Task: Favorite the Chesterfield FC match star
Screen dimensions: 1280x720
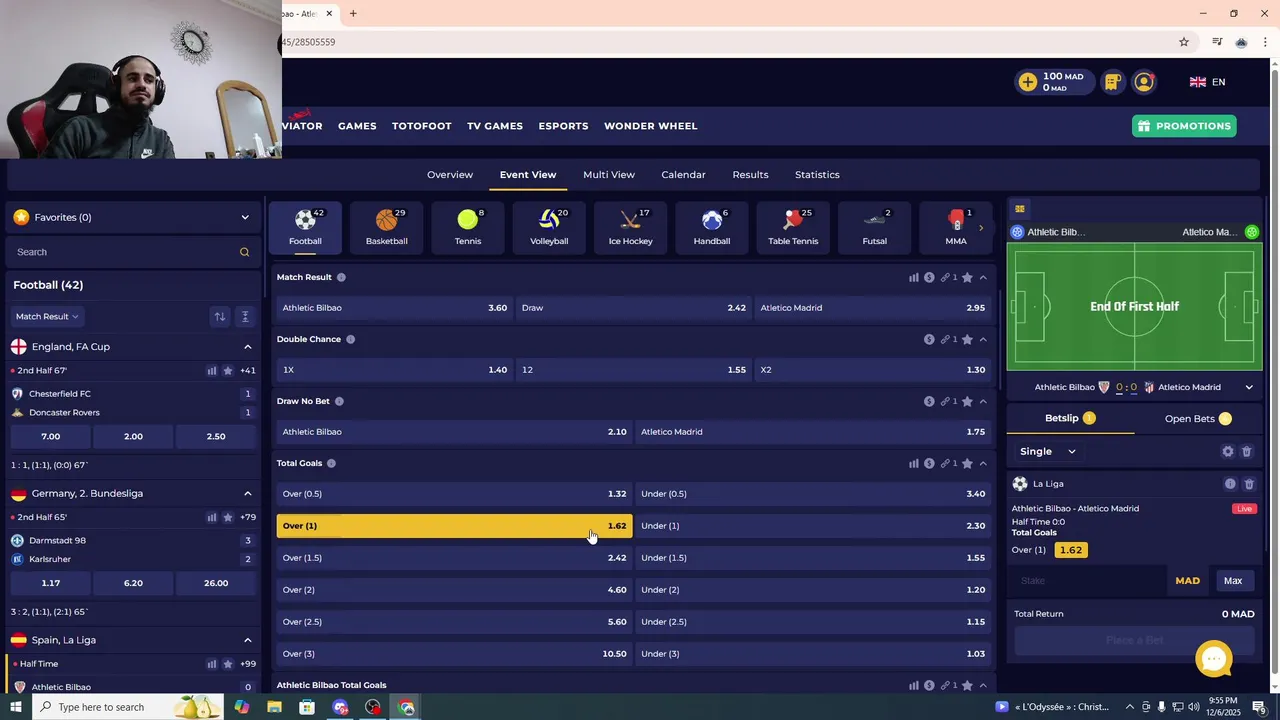Action: tap(228, 370)
